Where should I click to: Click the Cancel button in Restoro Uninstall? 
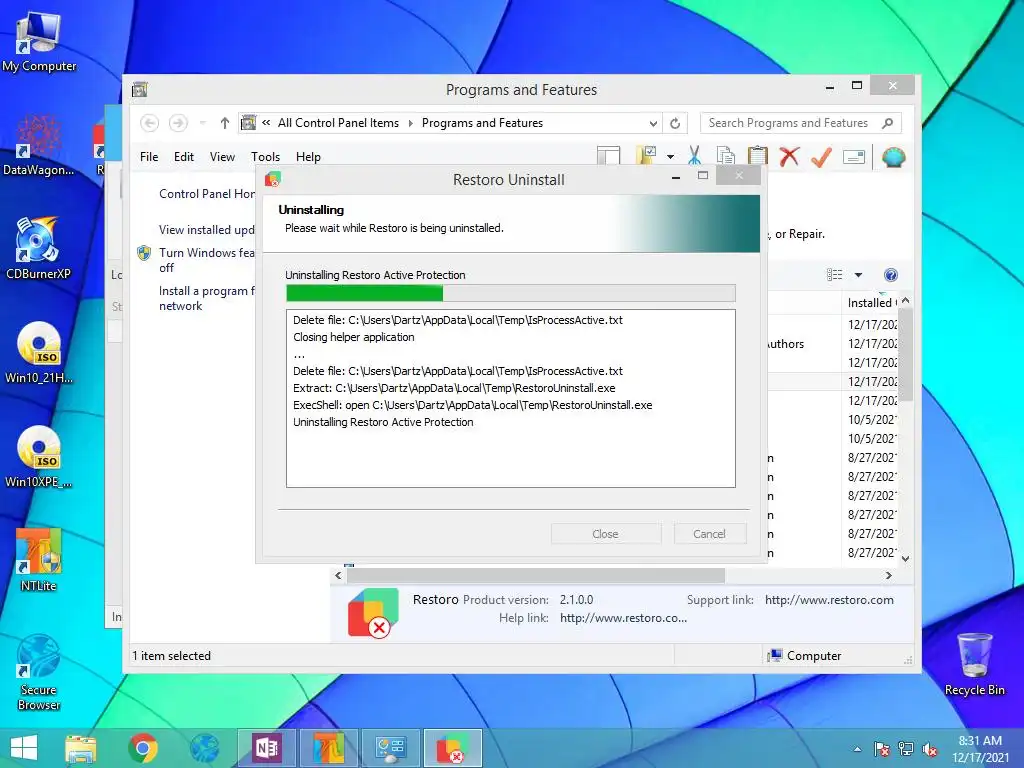(x=709, y=534)
